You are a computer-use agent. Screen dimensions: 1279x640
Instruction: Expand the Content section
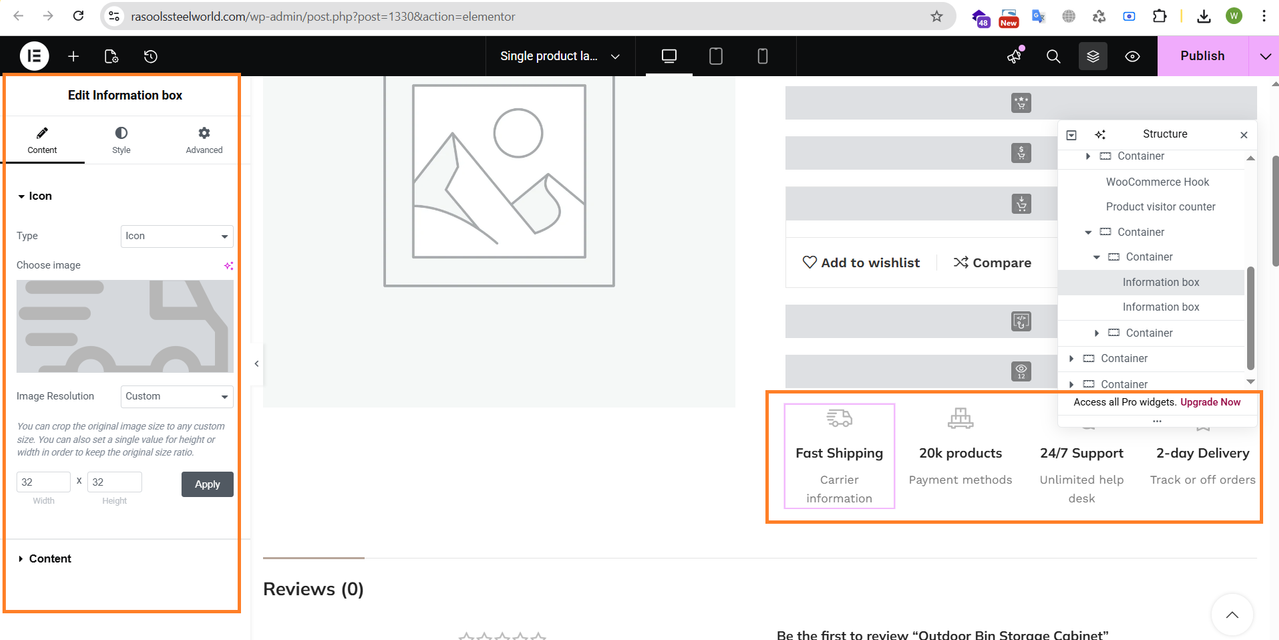click(x=45, y=559)
